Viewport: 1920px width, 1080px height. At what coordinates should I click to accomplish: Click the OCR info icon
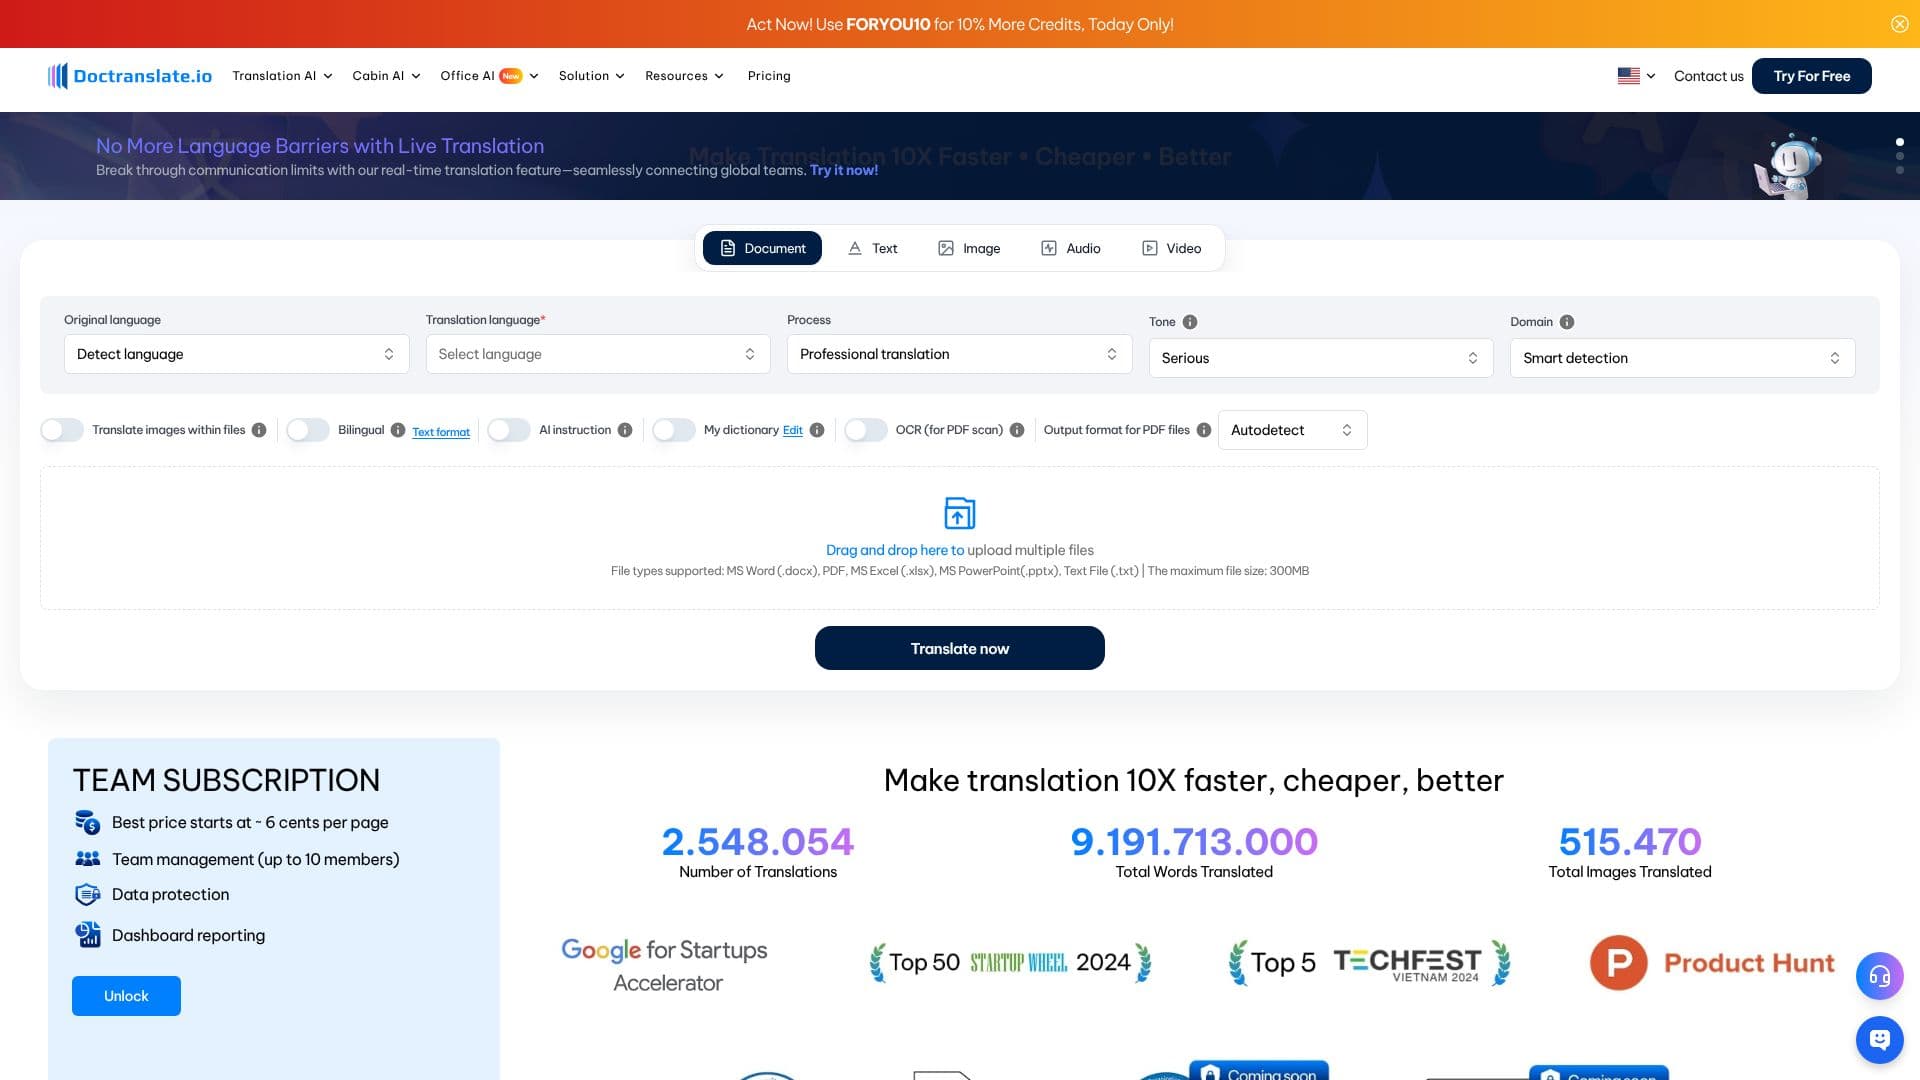[1017, 430]
